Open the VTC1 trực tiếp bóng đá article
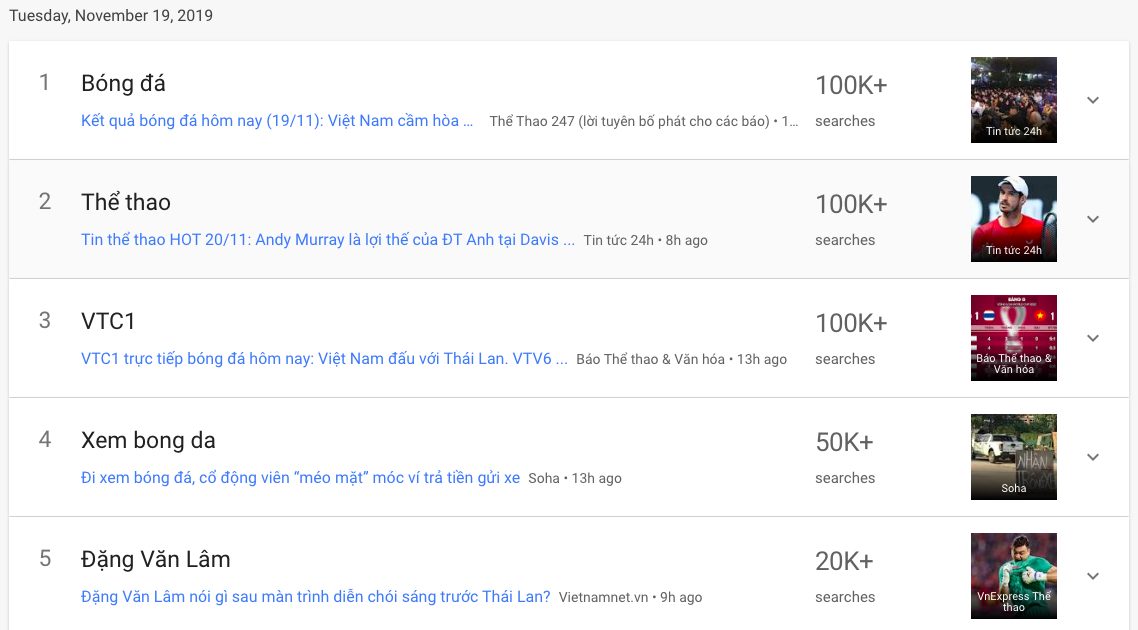The height and width of the screenshot is (630, 1138). (x=324, y=359)
